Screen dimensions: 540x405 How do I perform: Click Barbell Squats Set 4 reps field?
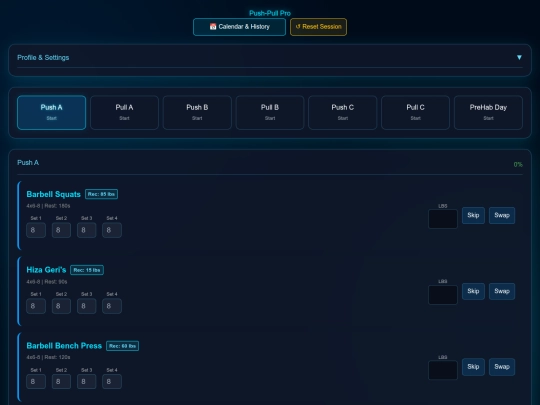click(x=112, y=230)
